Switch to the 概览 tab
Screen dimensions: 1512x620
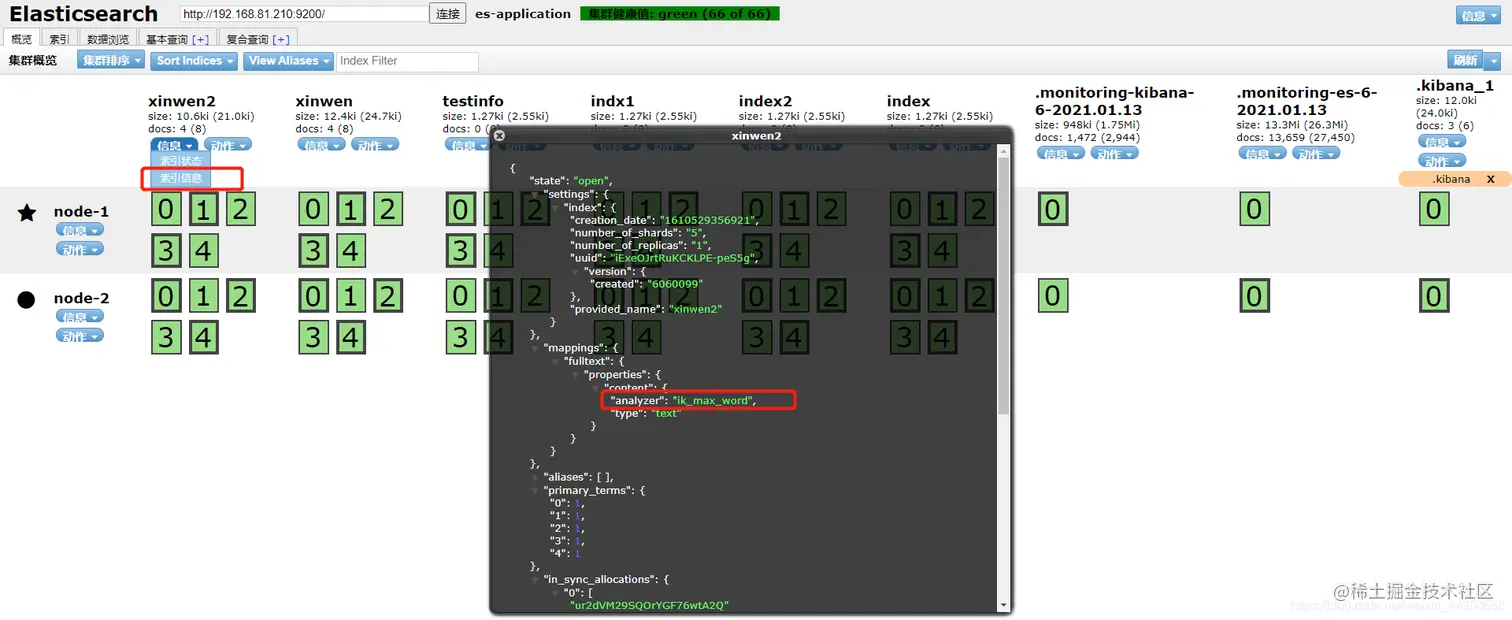22,39
